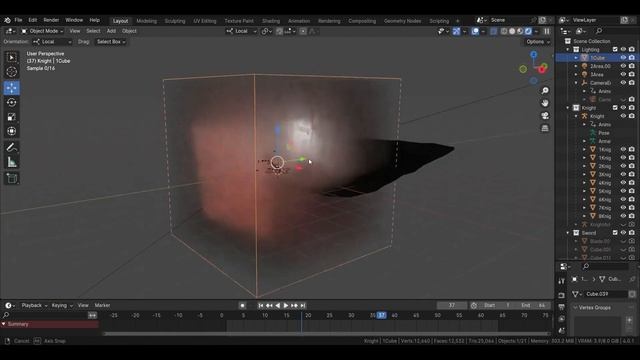640x360 pixels.
Task: Expand the 1Cube outliner row
Action: 576,58
